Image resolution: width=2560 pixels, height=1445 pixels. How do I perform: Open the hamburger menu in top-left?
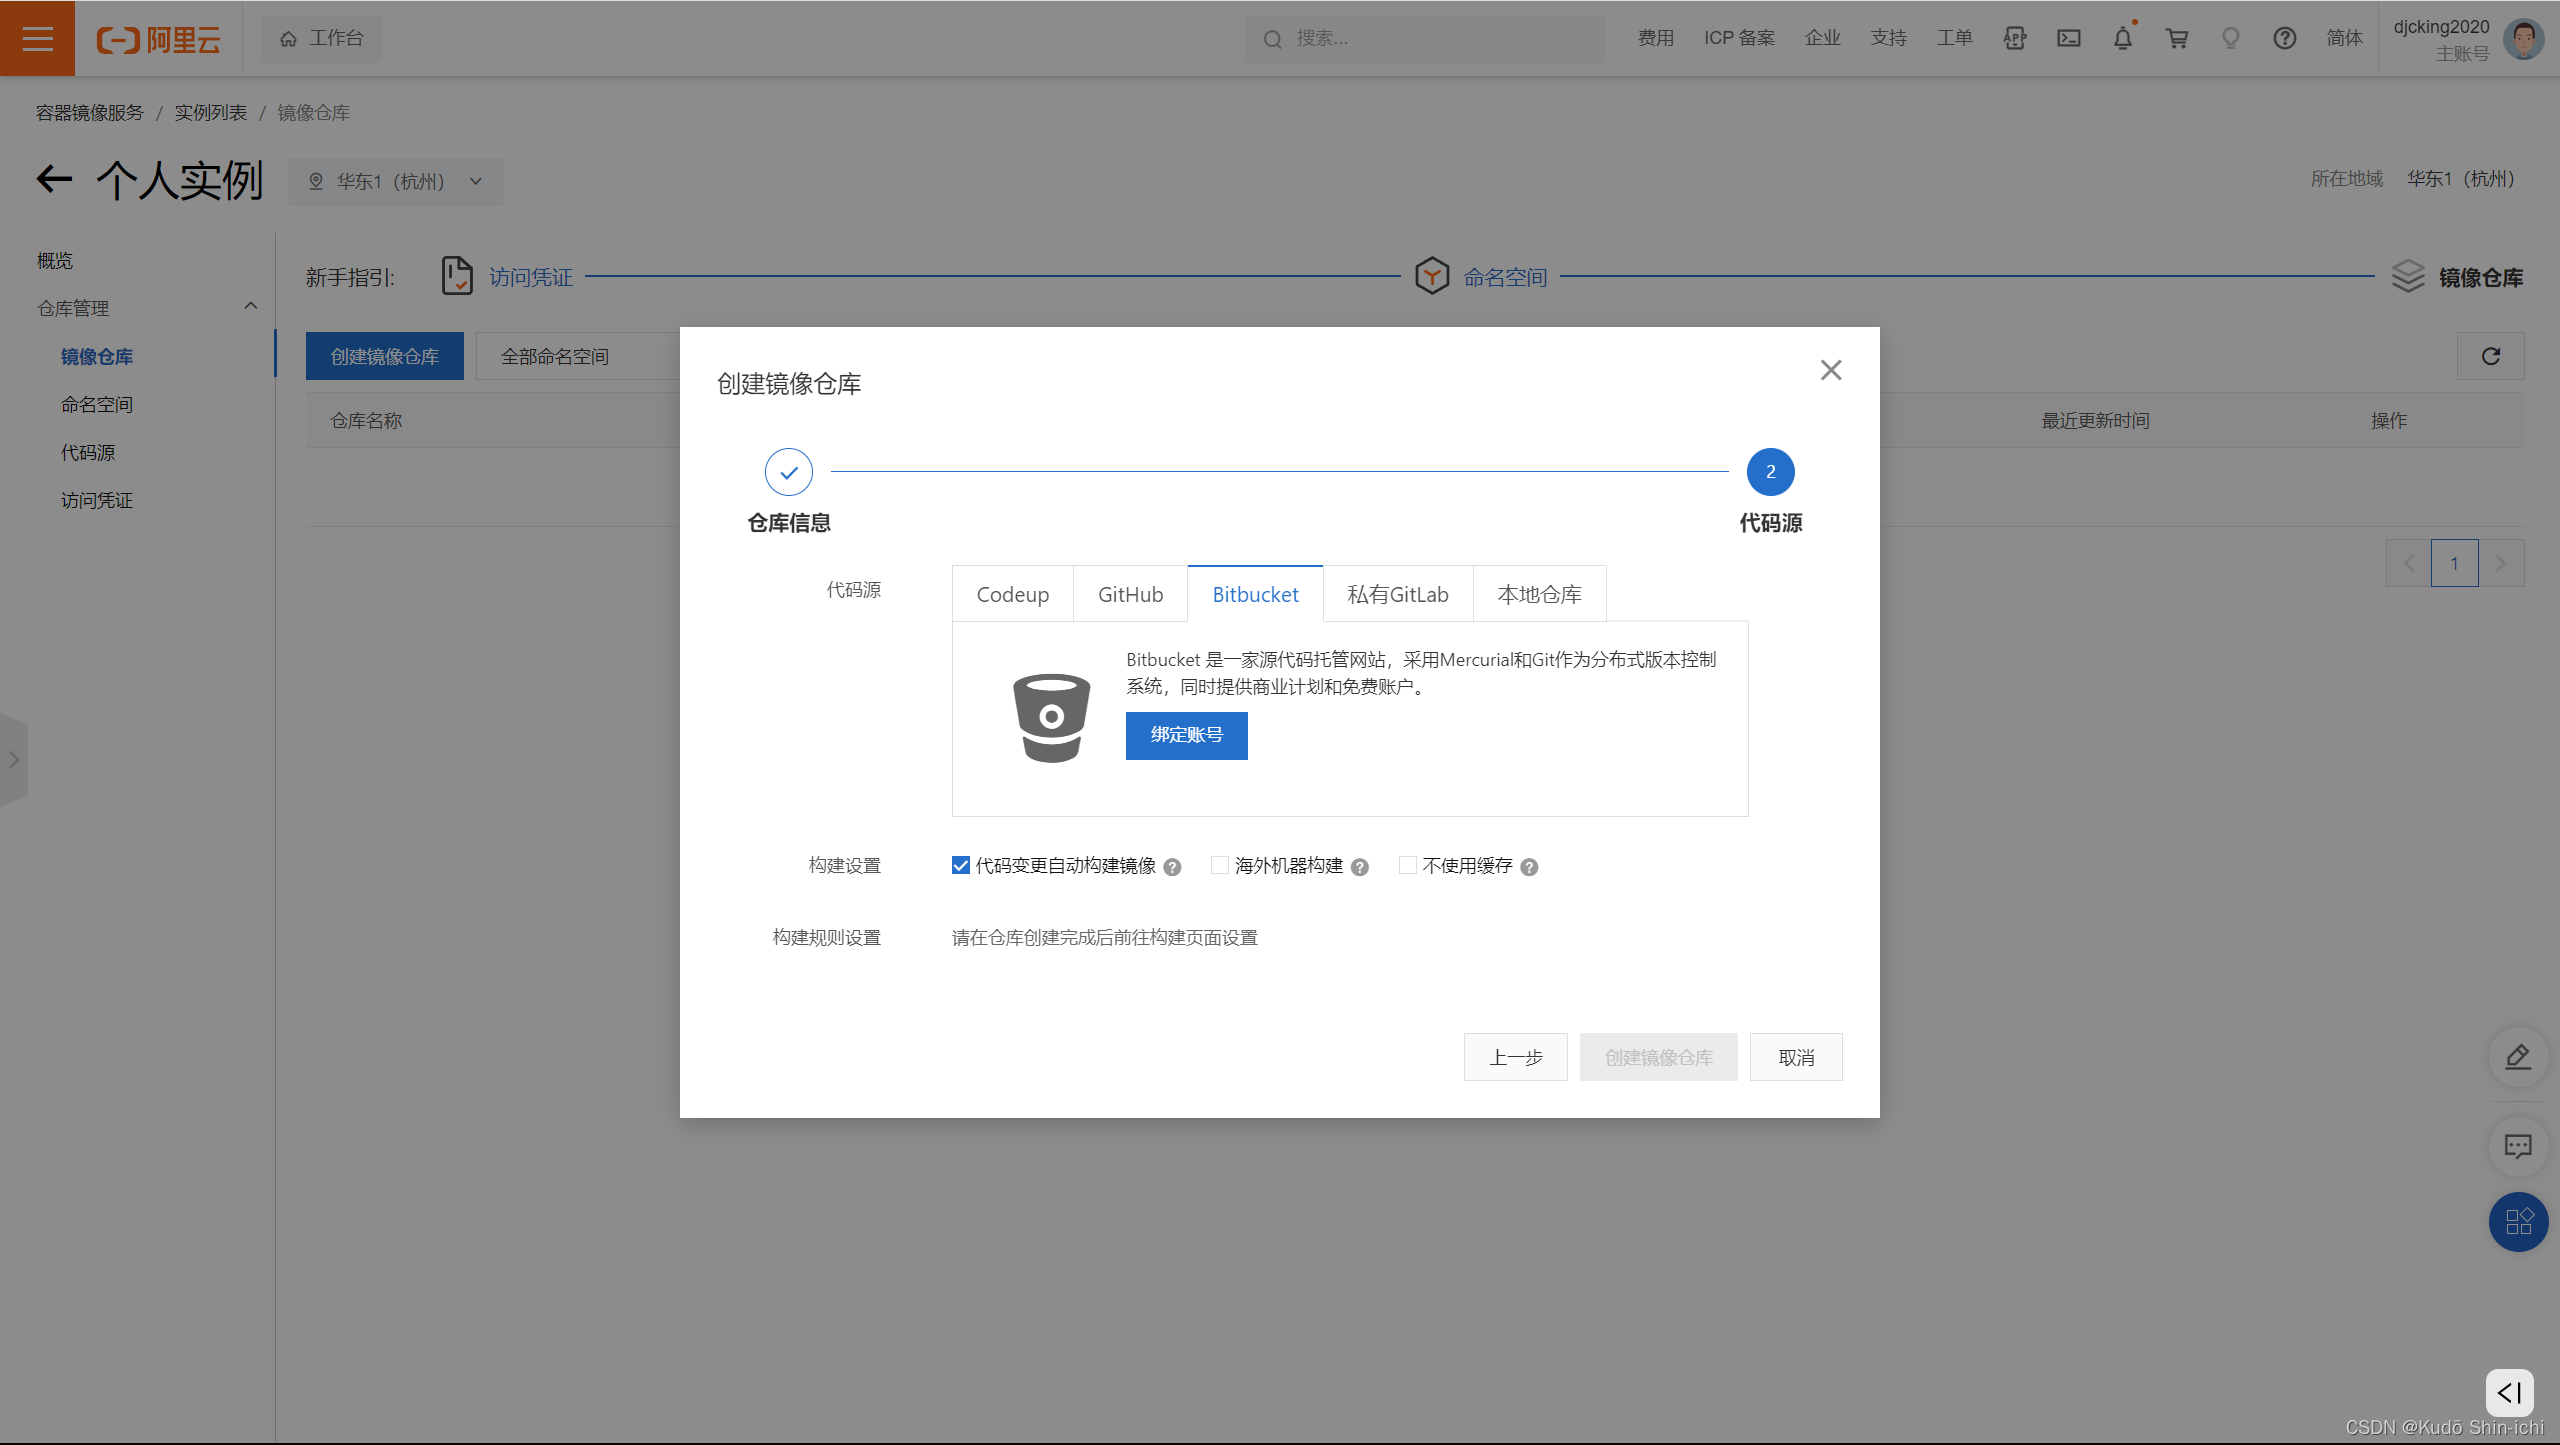pos(37,38)
